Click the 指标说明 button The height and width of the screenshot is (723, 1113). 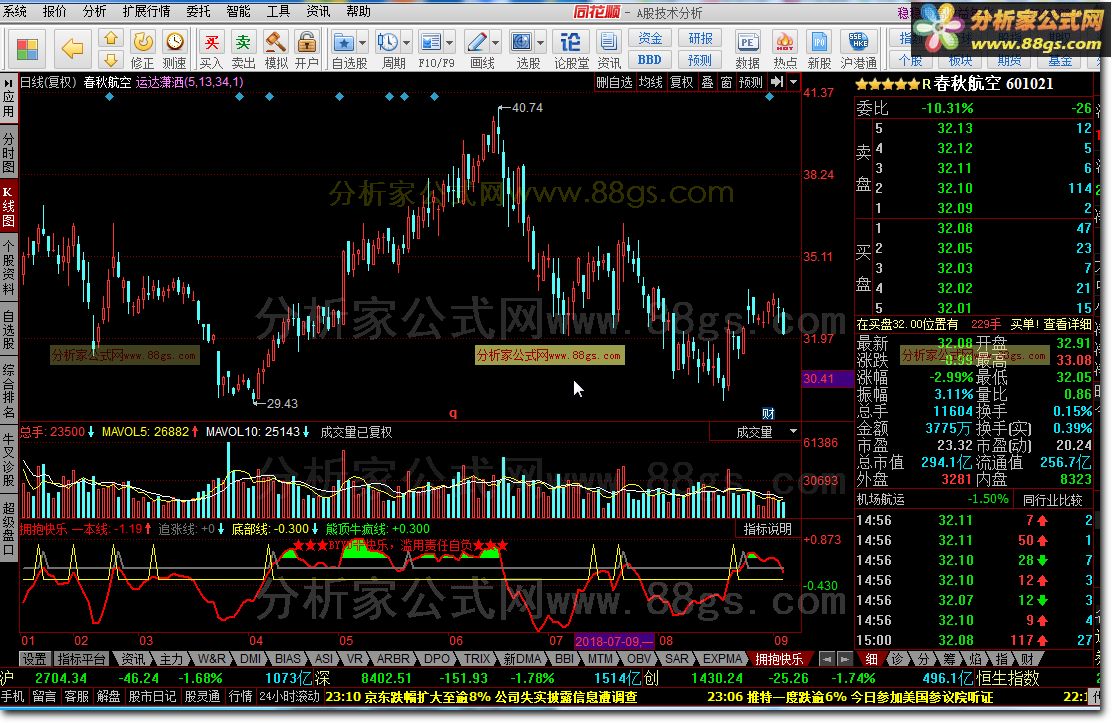coord(767,529)
